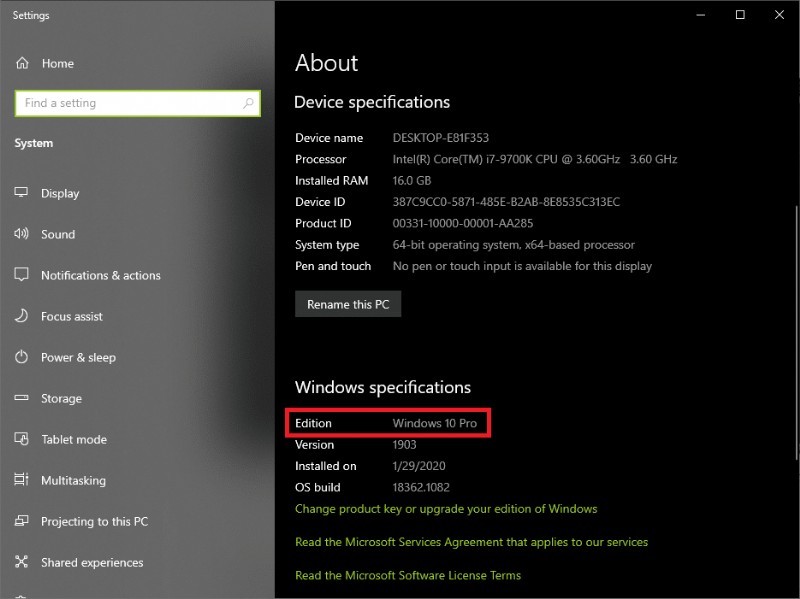Click the Display monitor icon

[x=21, y=193]
